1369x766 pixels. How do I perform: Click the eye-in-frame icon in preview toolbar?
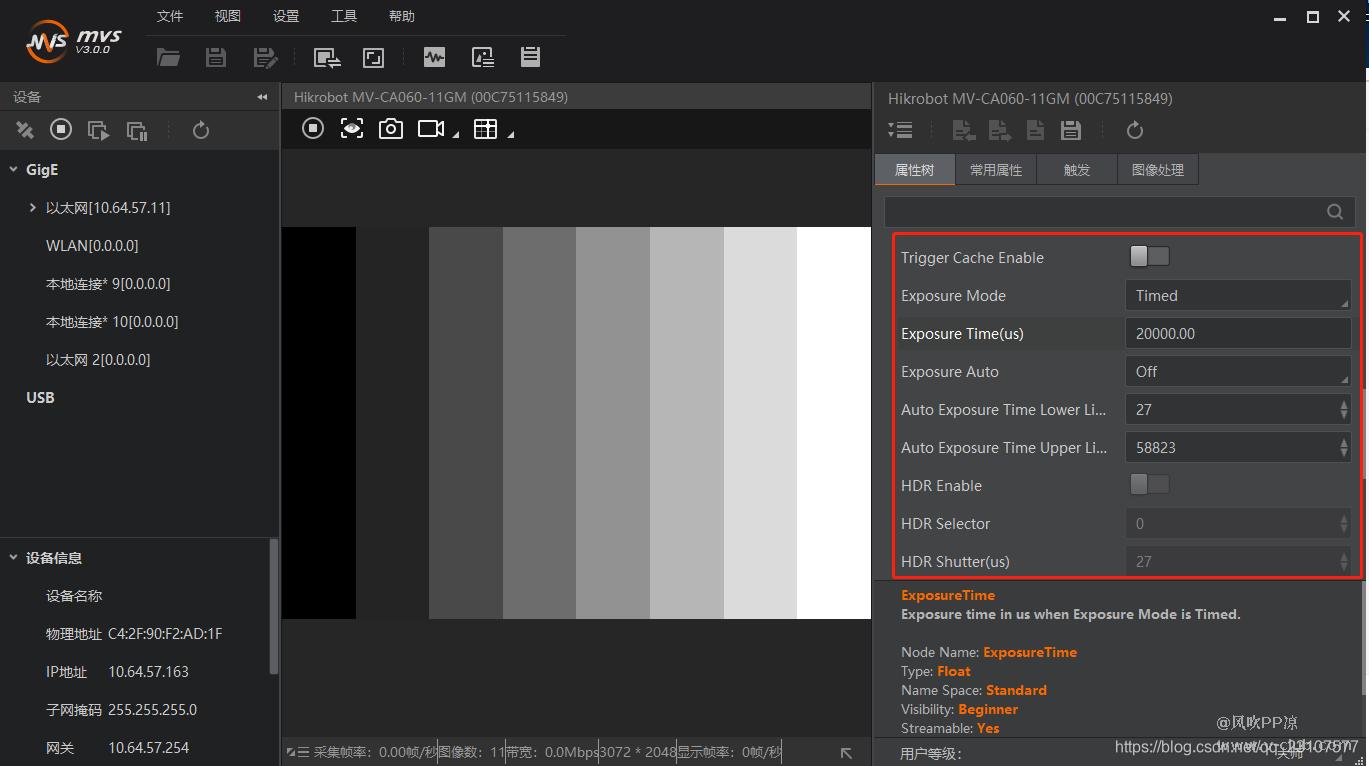(352, 128)
